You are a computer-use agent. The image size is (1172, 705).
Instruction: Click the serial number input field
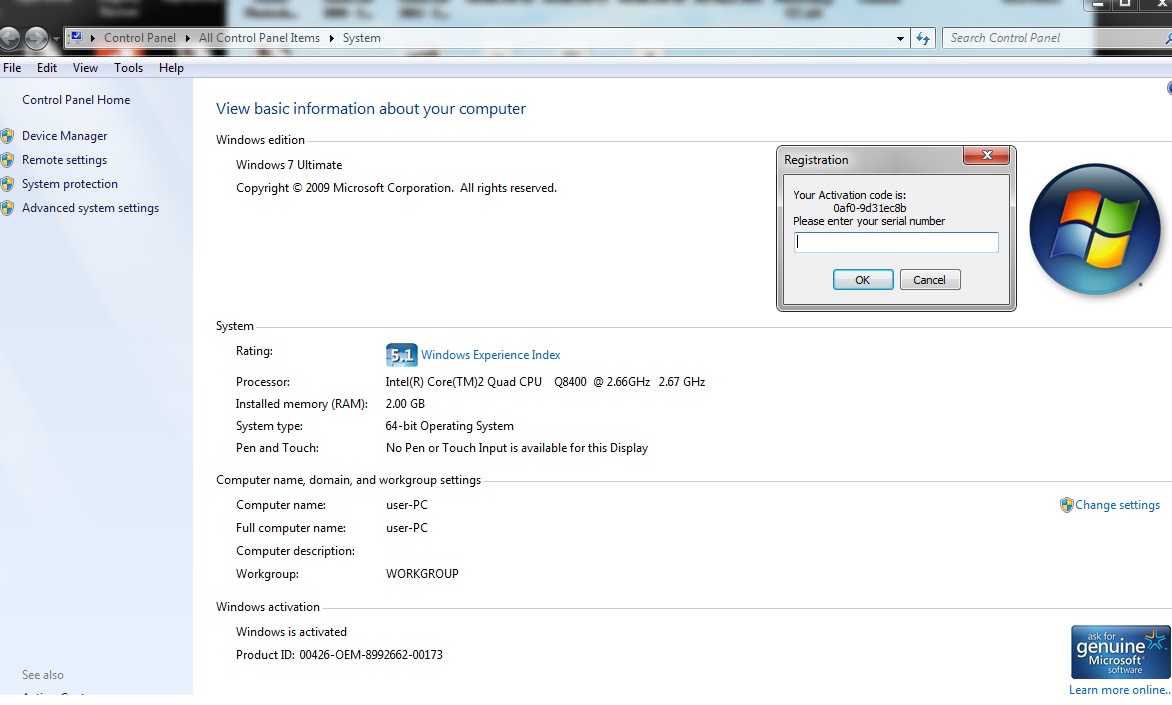pyautogui.click(x=896, y=242)
